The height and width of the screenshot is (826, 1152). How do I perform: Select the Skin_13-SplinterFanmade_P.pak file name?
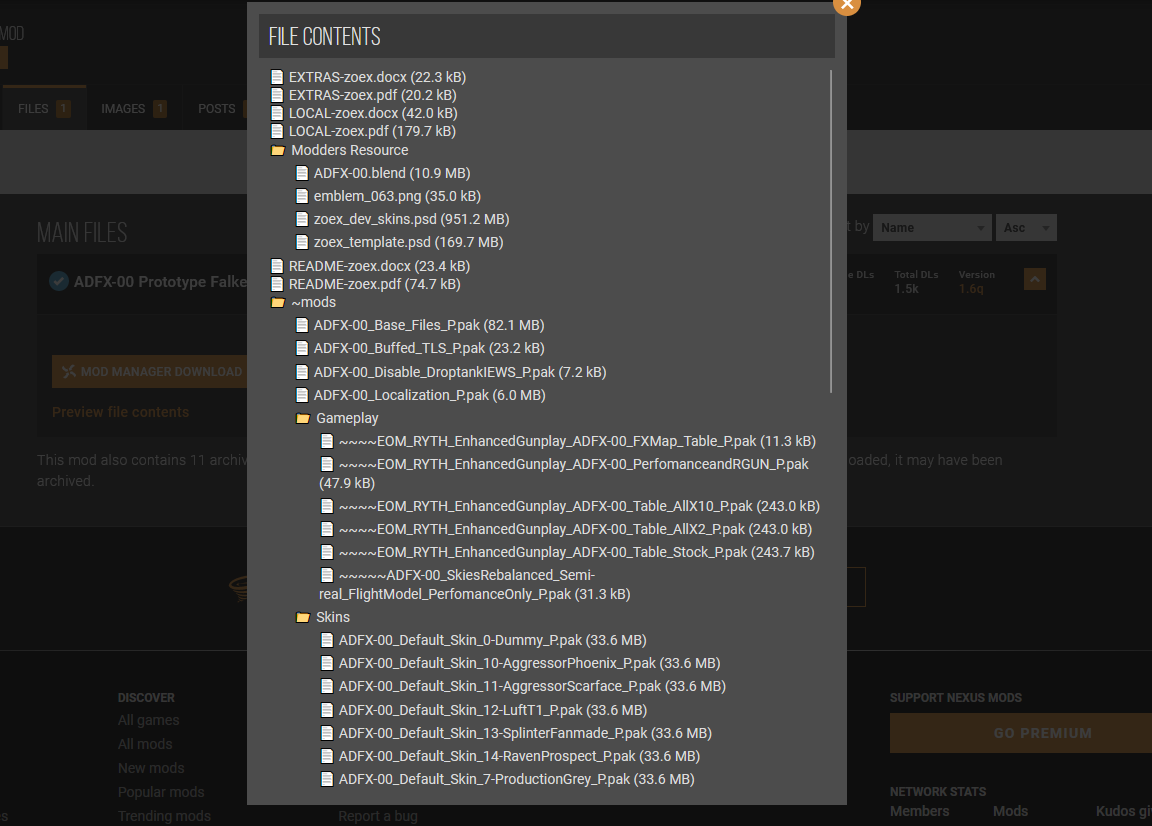[525, 733]
